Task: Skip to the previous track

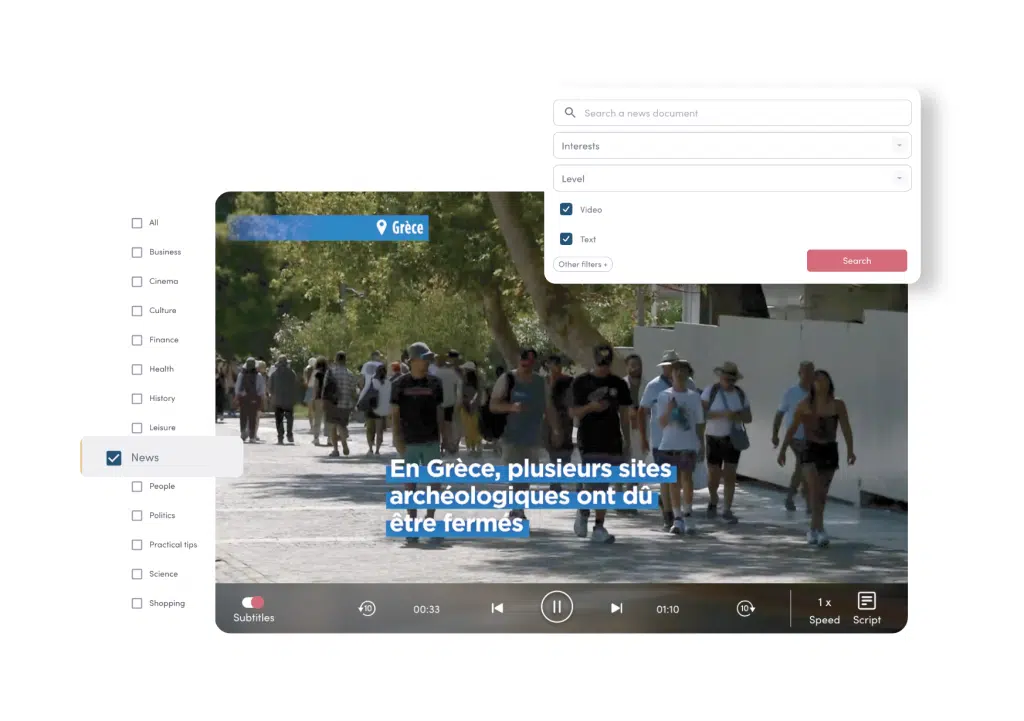Action: [x=498, y=608]
